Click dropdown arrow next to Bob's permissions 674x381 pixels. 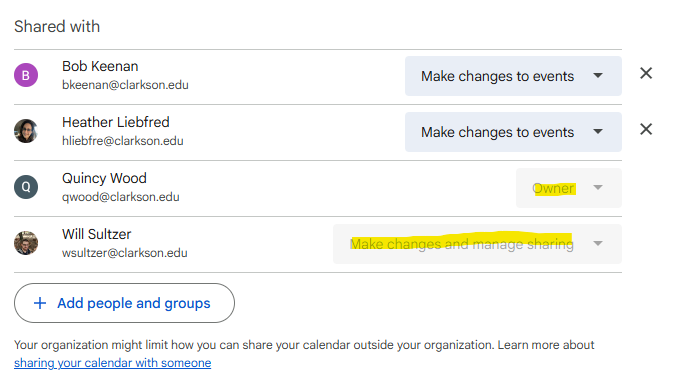(x=597, y=76)
